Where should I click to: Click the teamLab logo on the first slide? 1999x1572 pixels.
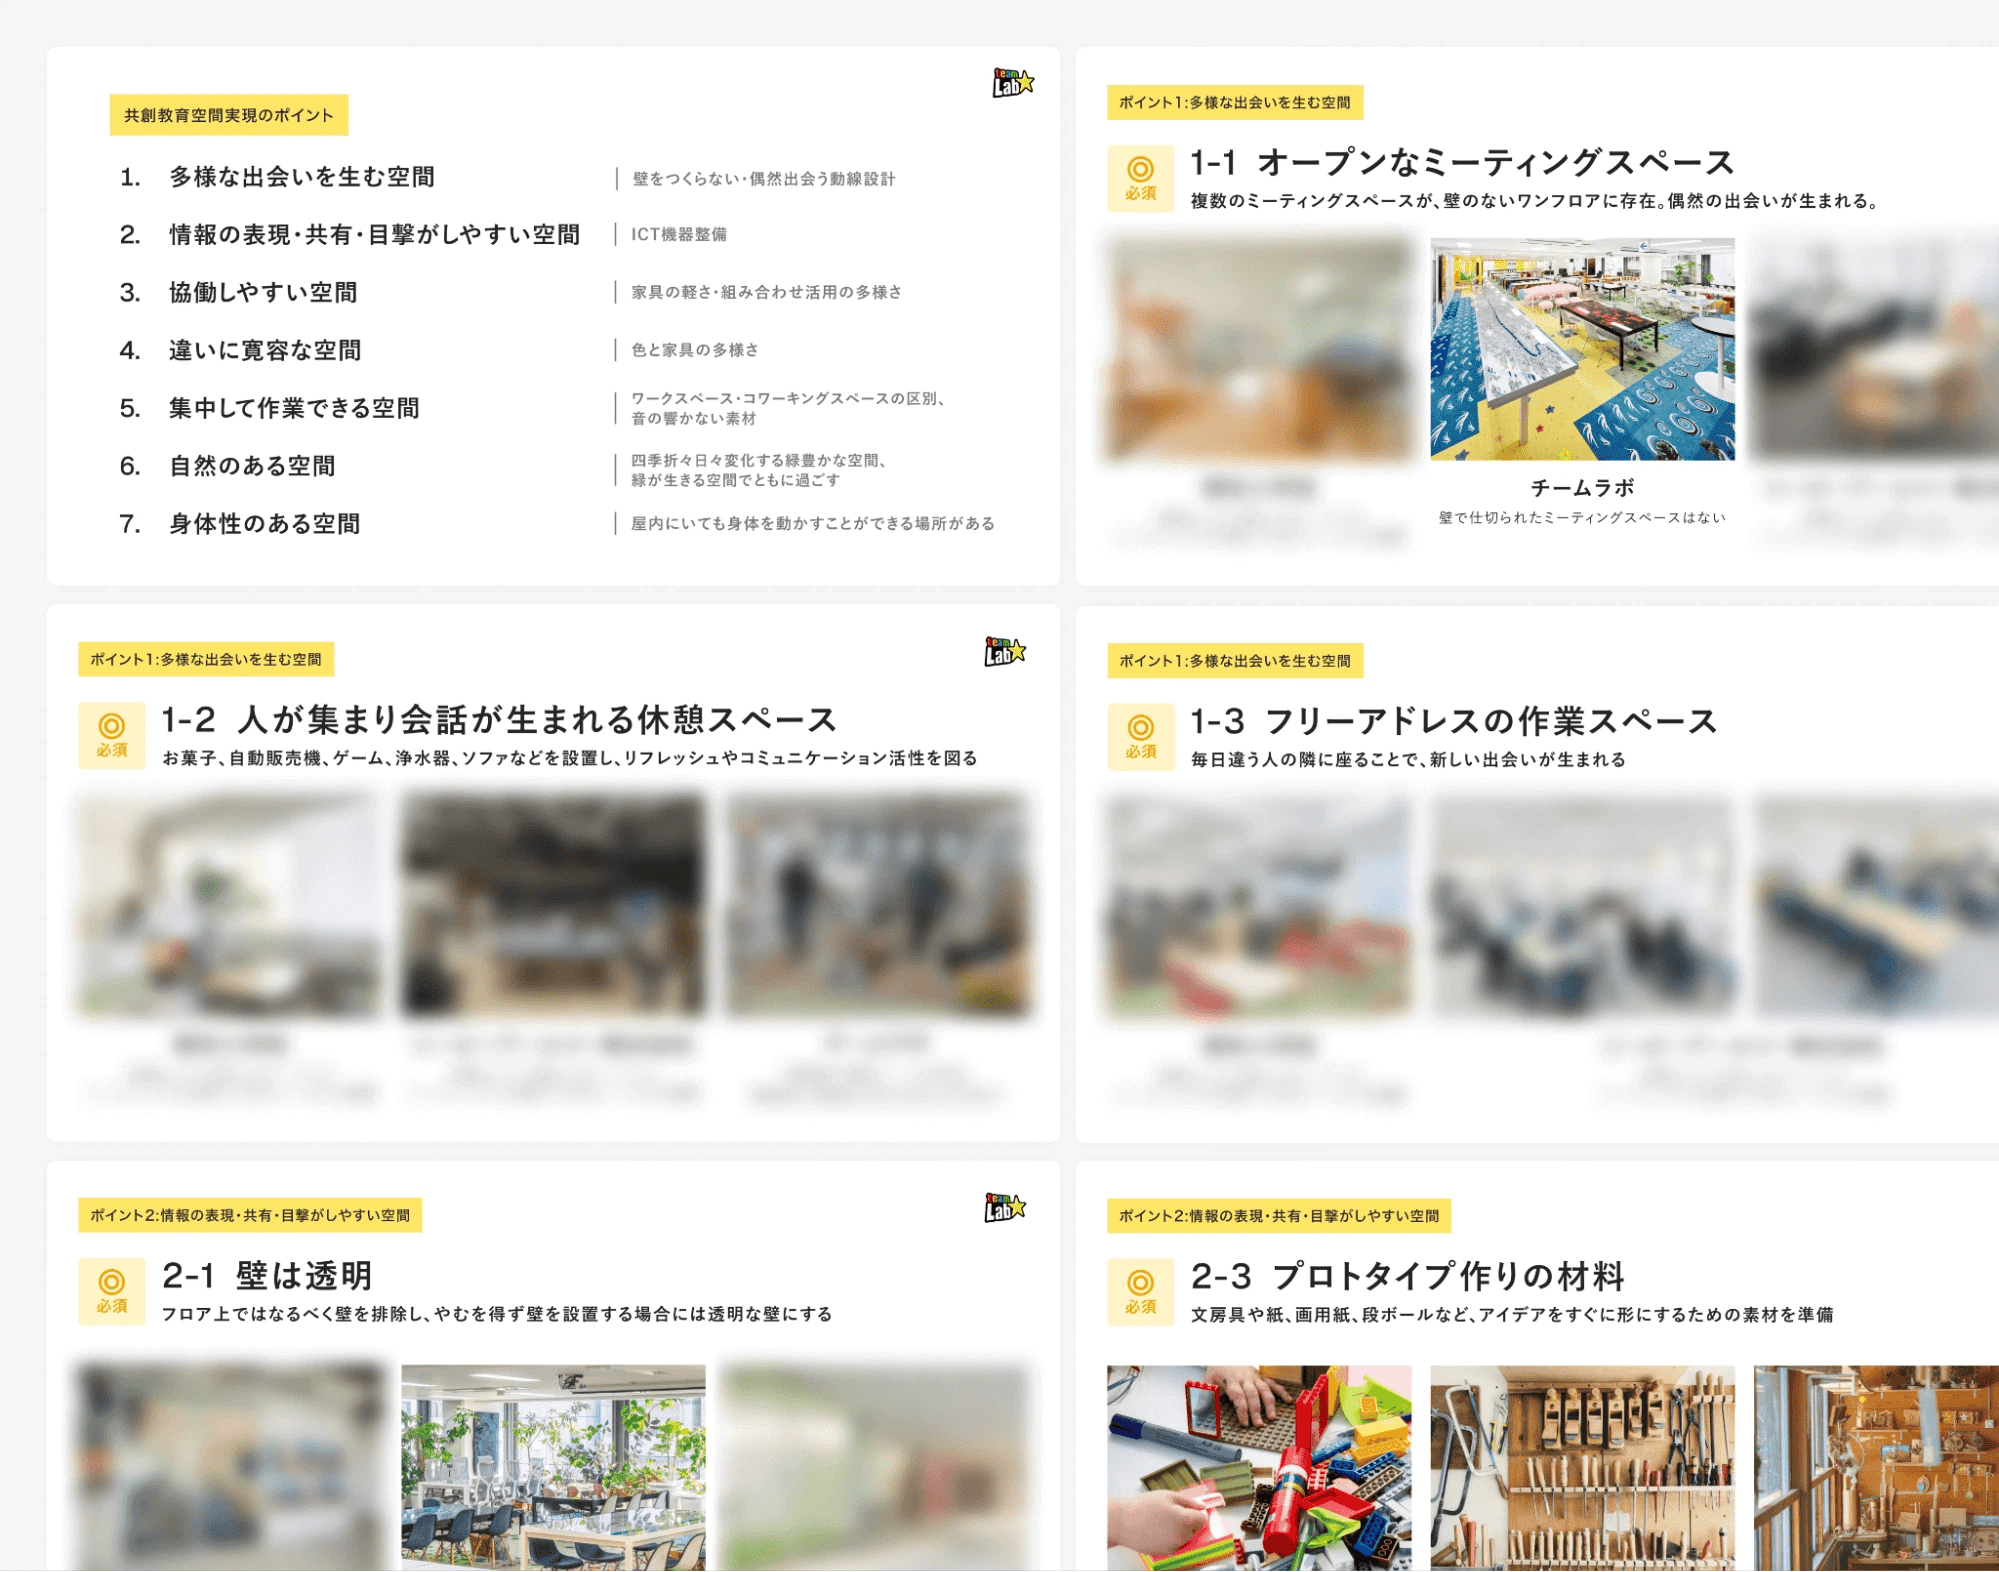[1012, 83]
